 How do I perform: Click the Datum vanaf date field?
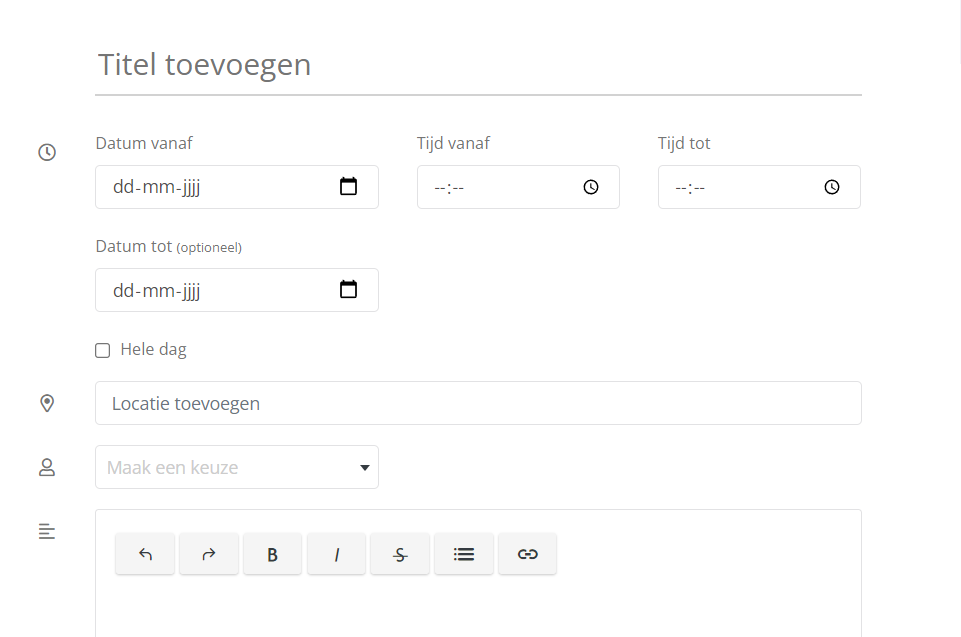[x=237, y=187]
